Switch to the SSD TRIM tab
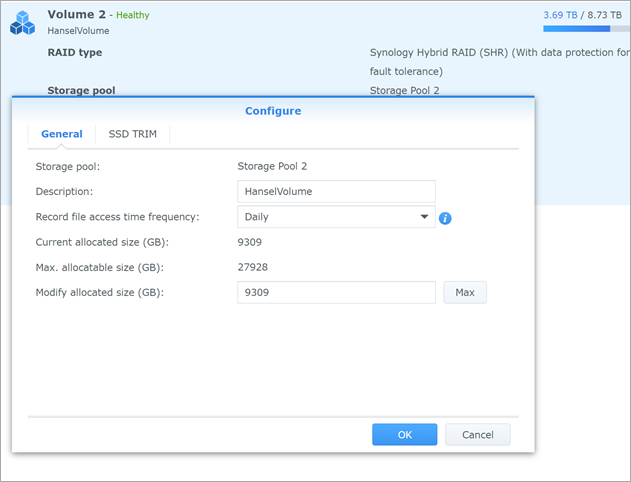This screenshot has height=482, width=631. tap(132, 134)
